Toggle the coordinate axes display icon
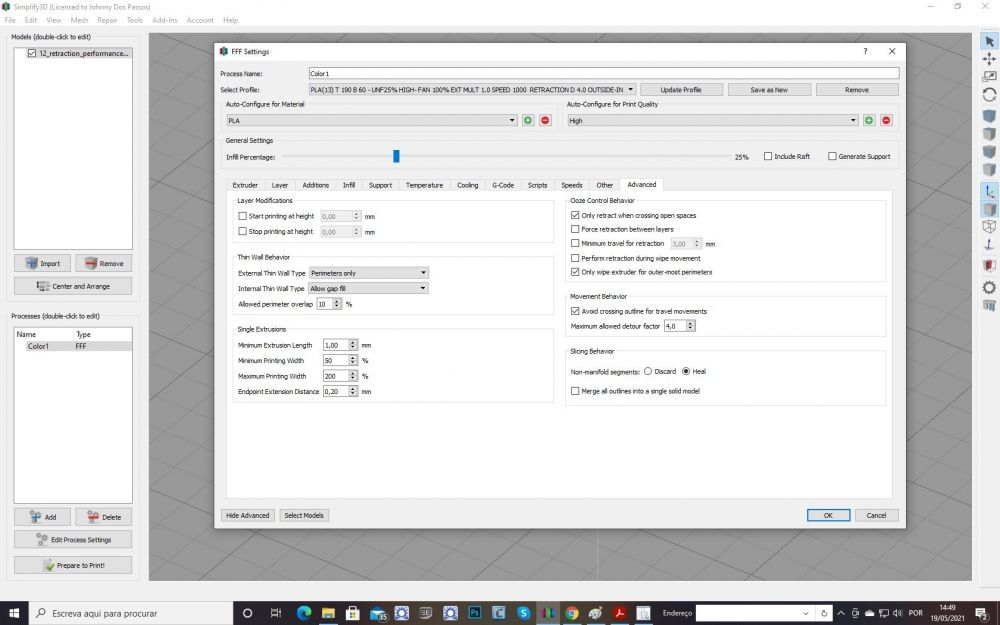The image size is (1000, 625). click(989, 191)
